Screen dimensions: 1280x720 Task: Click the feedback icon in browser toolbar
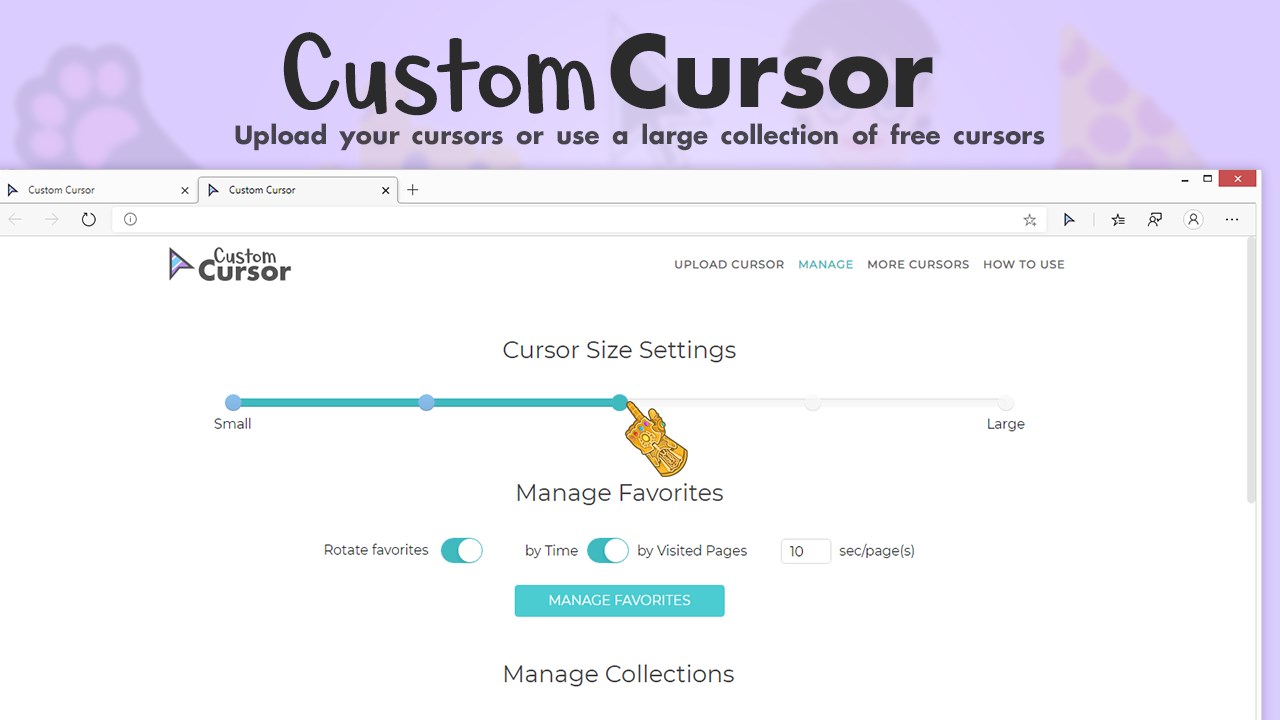[x=1155, y=219]
